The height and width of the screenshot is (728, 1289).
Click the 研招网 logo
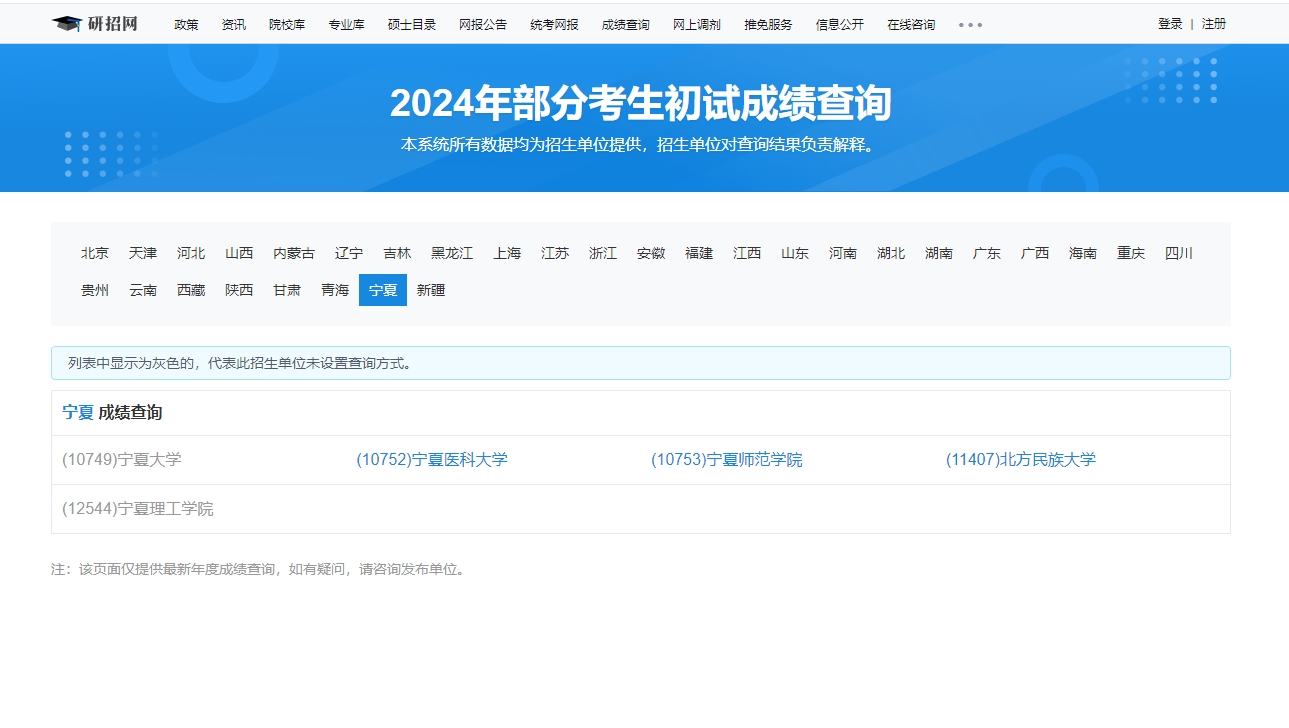click(x=95, y=24)
